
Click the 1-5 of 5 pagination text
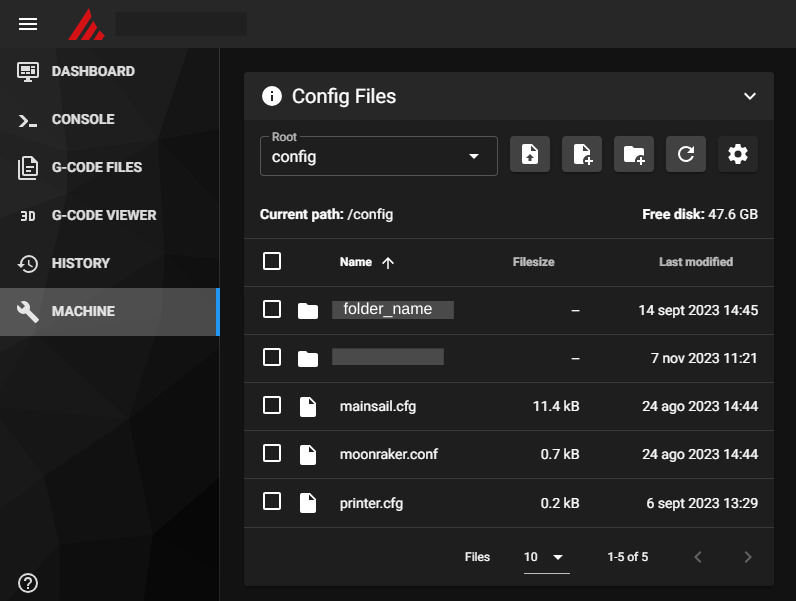click(x=627, y=557)
